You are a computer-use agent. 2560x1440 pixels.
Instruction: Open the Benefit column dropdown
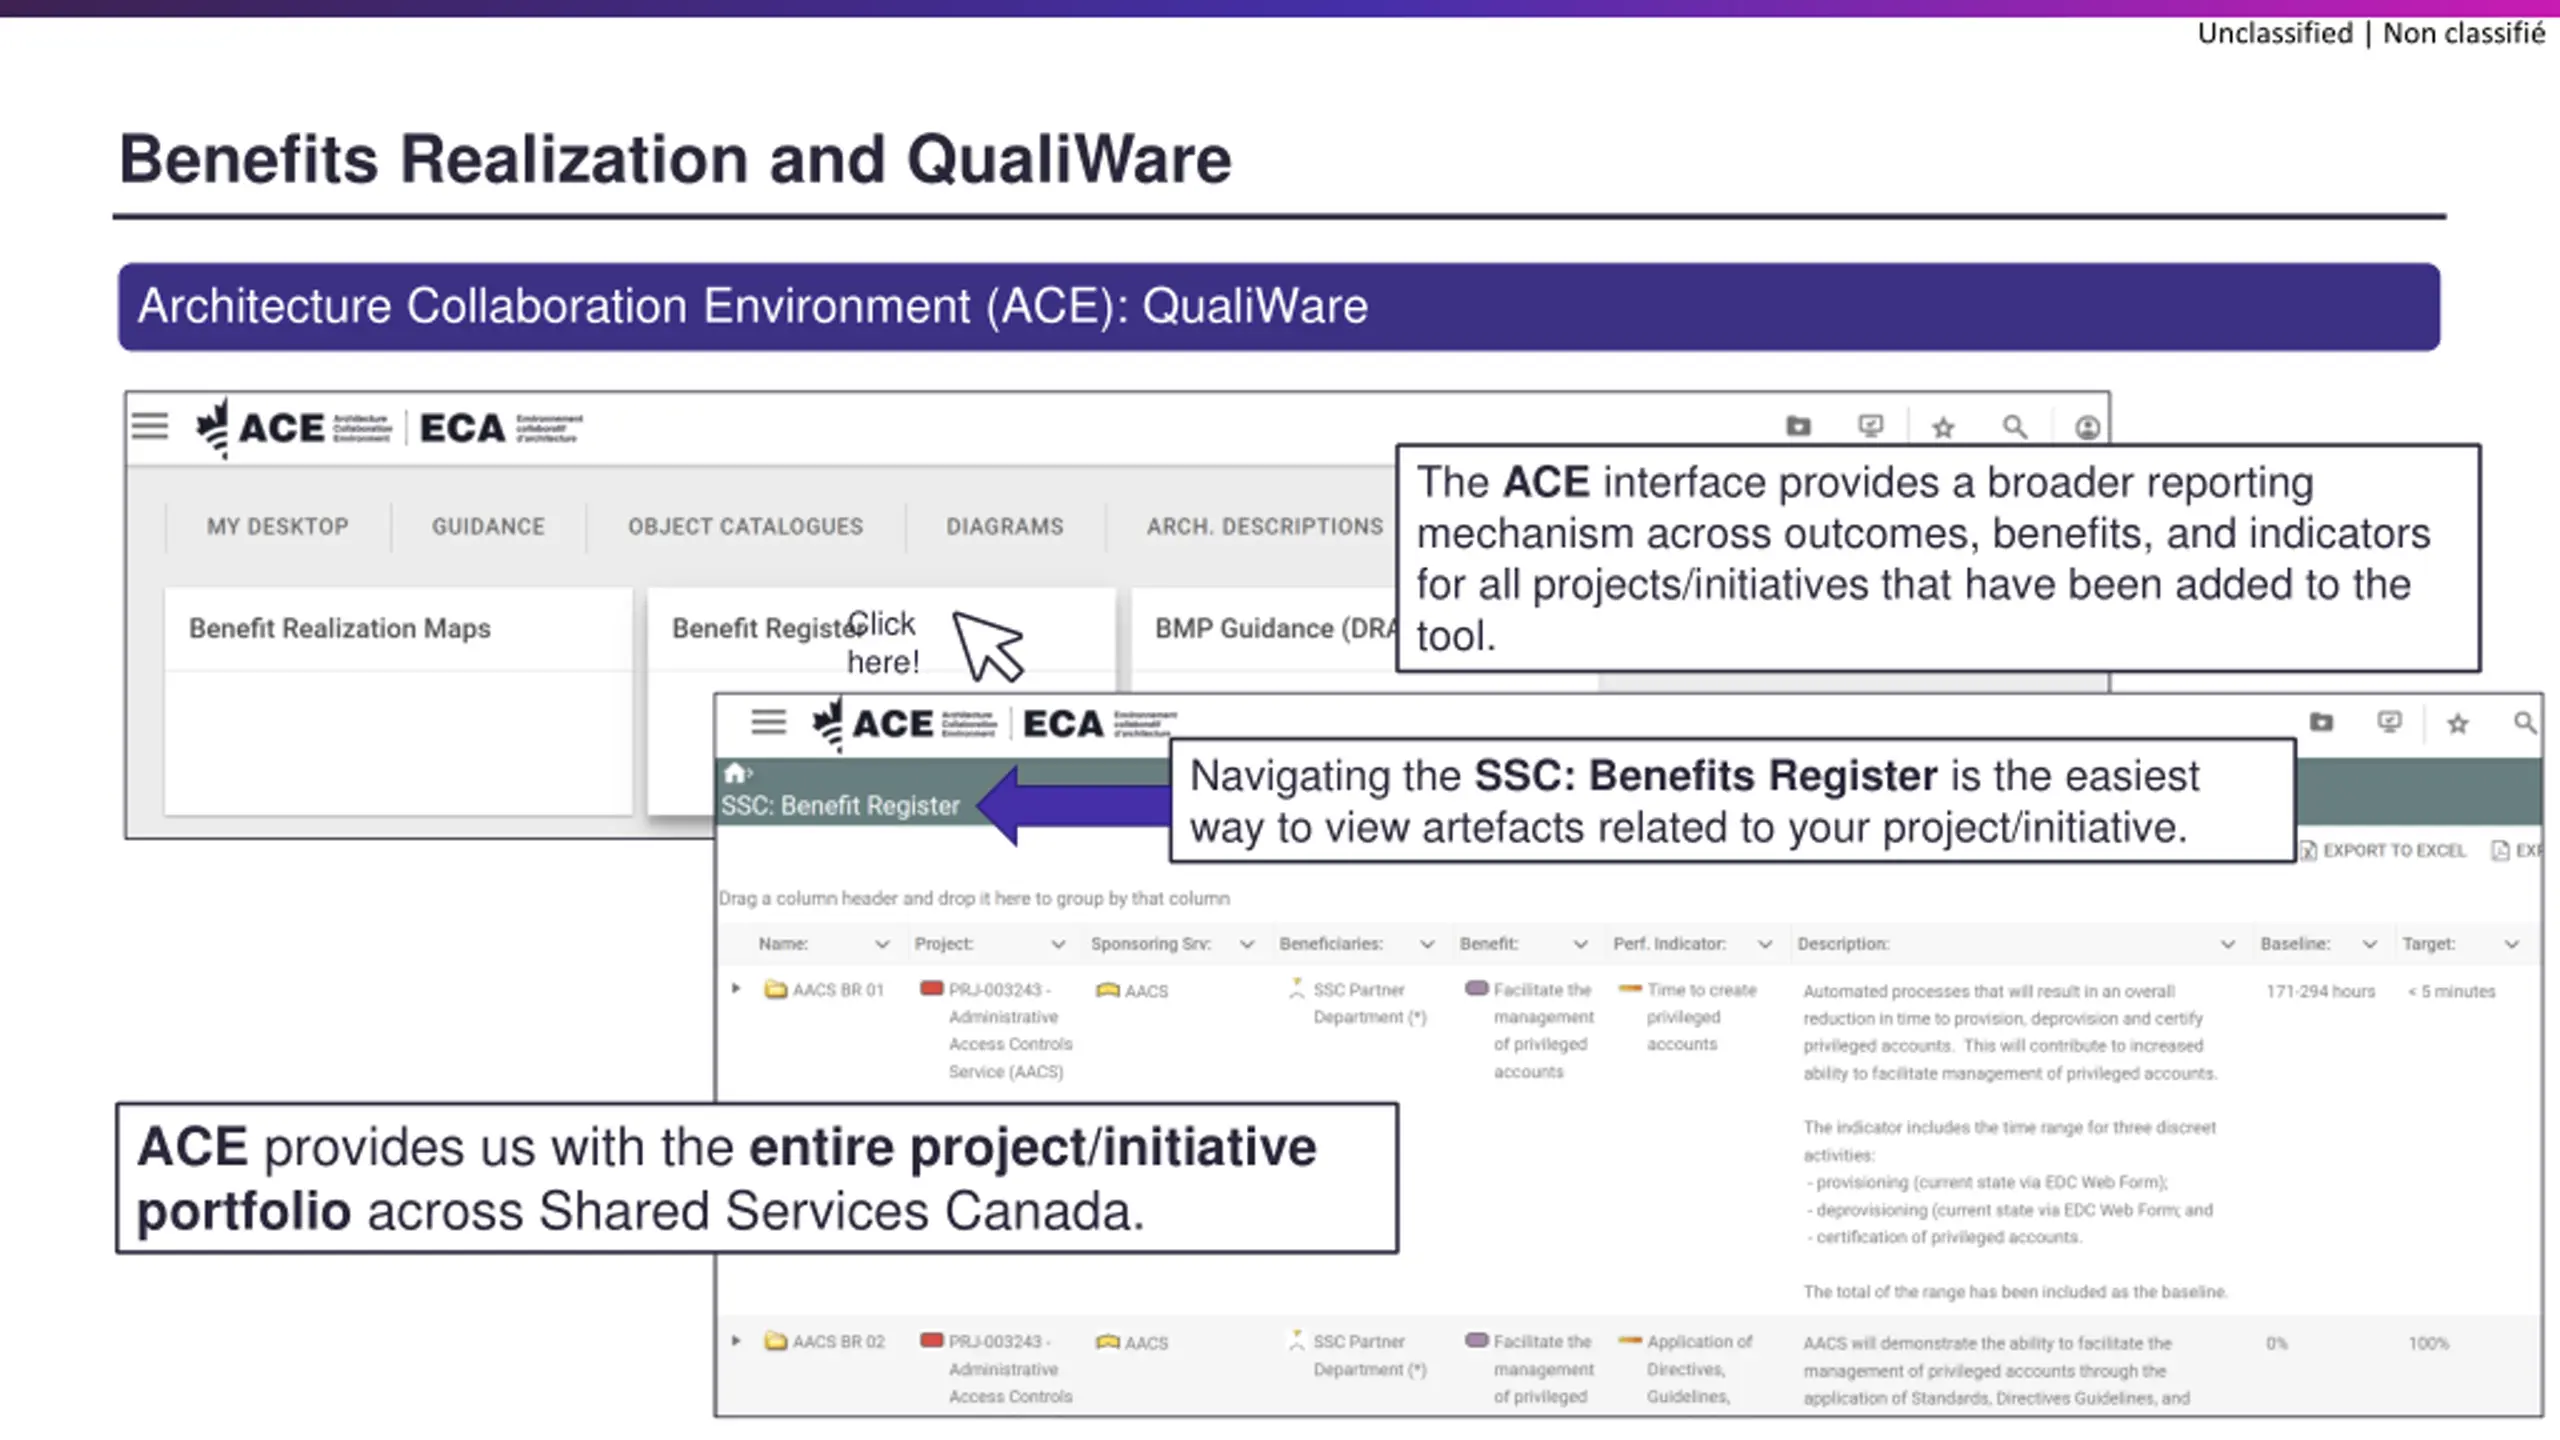1580,944
